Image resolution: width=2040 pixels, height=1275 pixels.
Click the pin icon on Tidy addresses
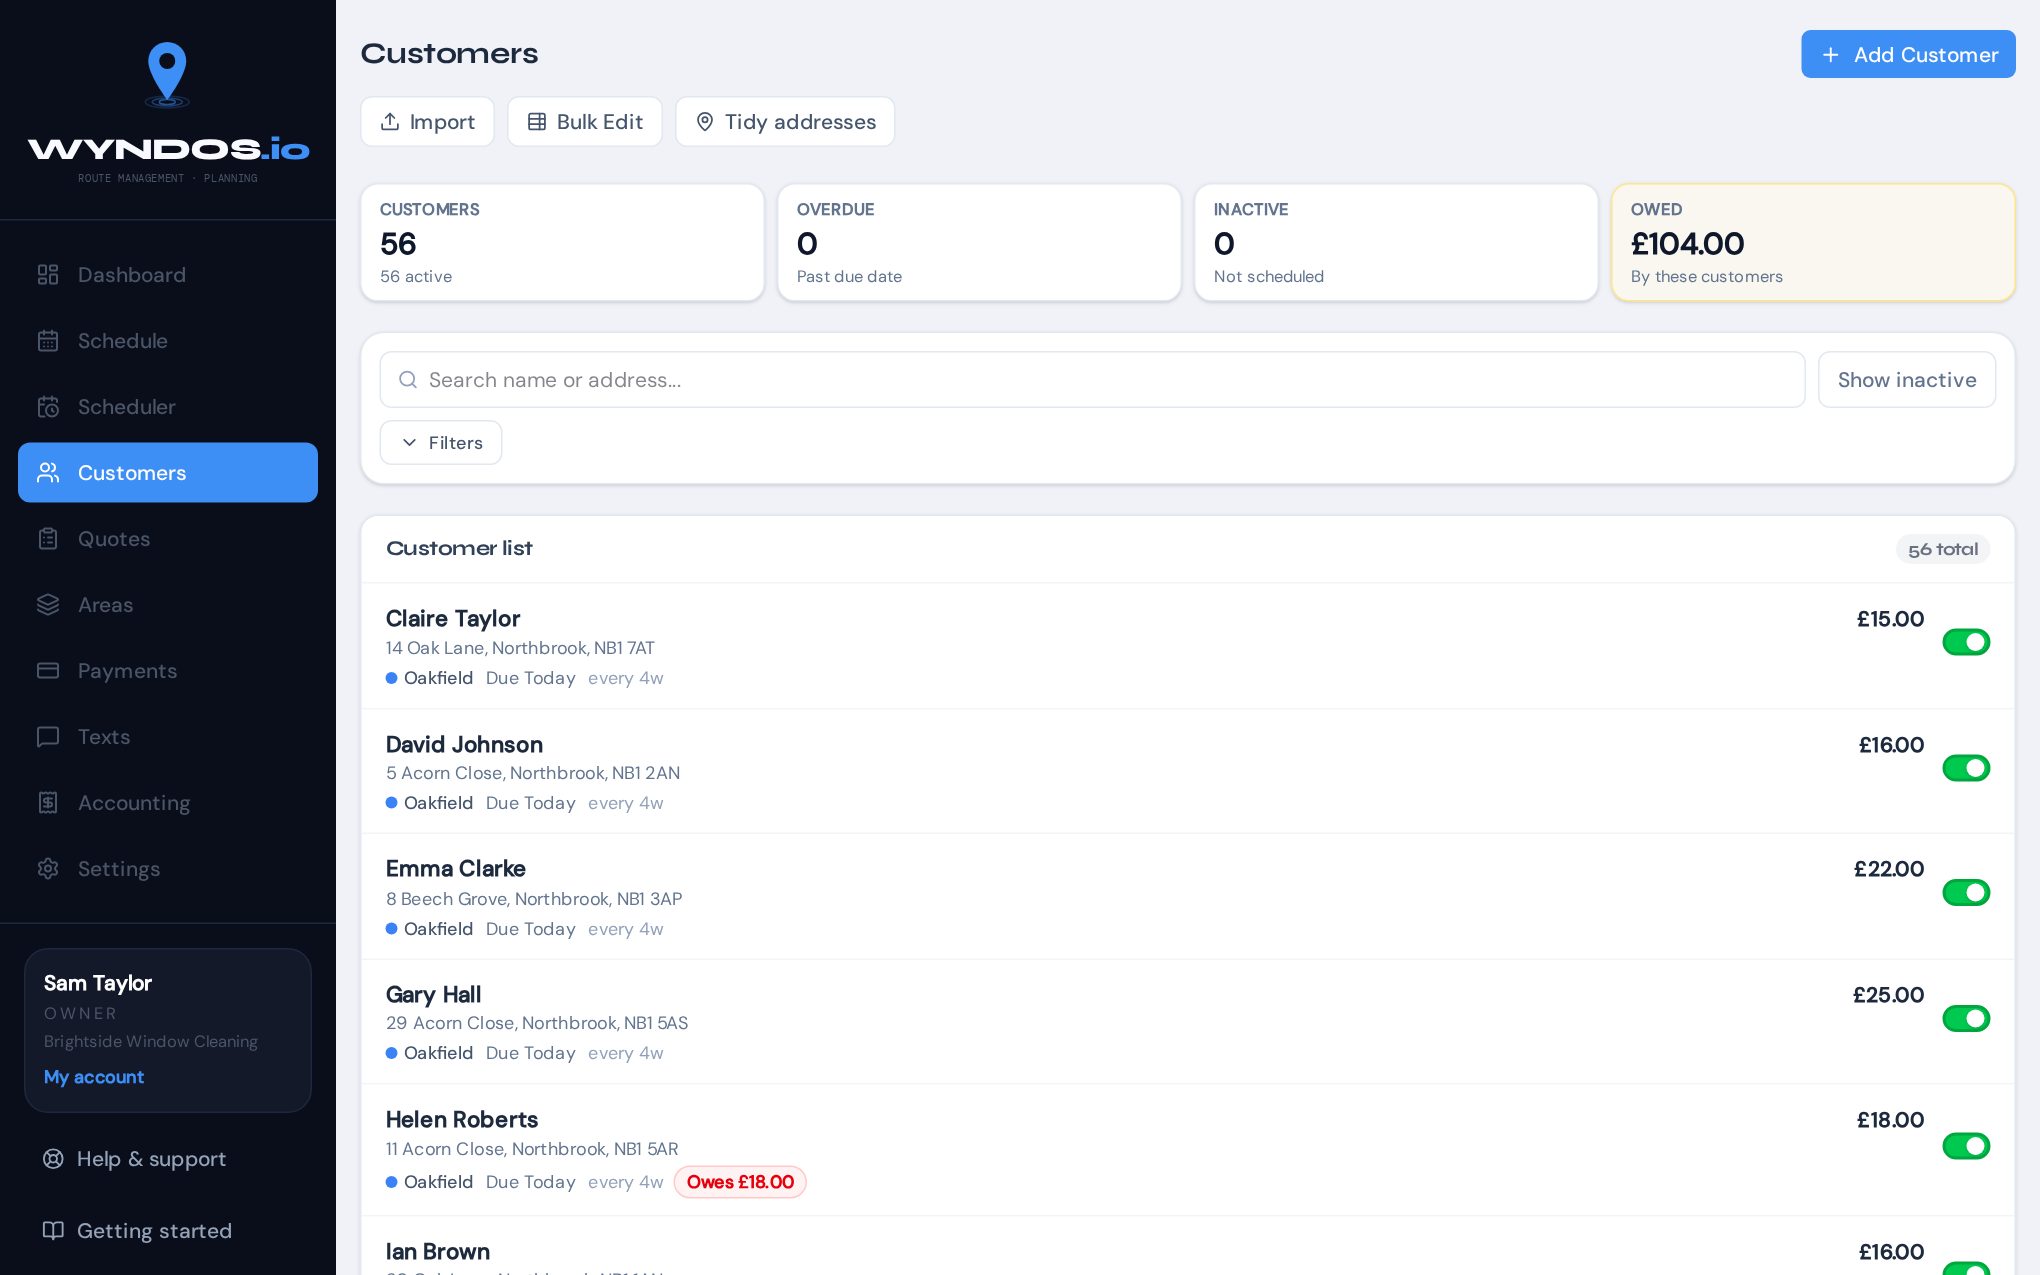pyautogui.click(x=705, y=122)
